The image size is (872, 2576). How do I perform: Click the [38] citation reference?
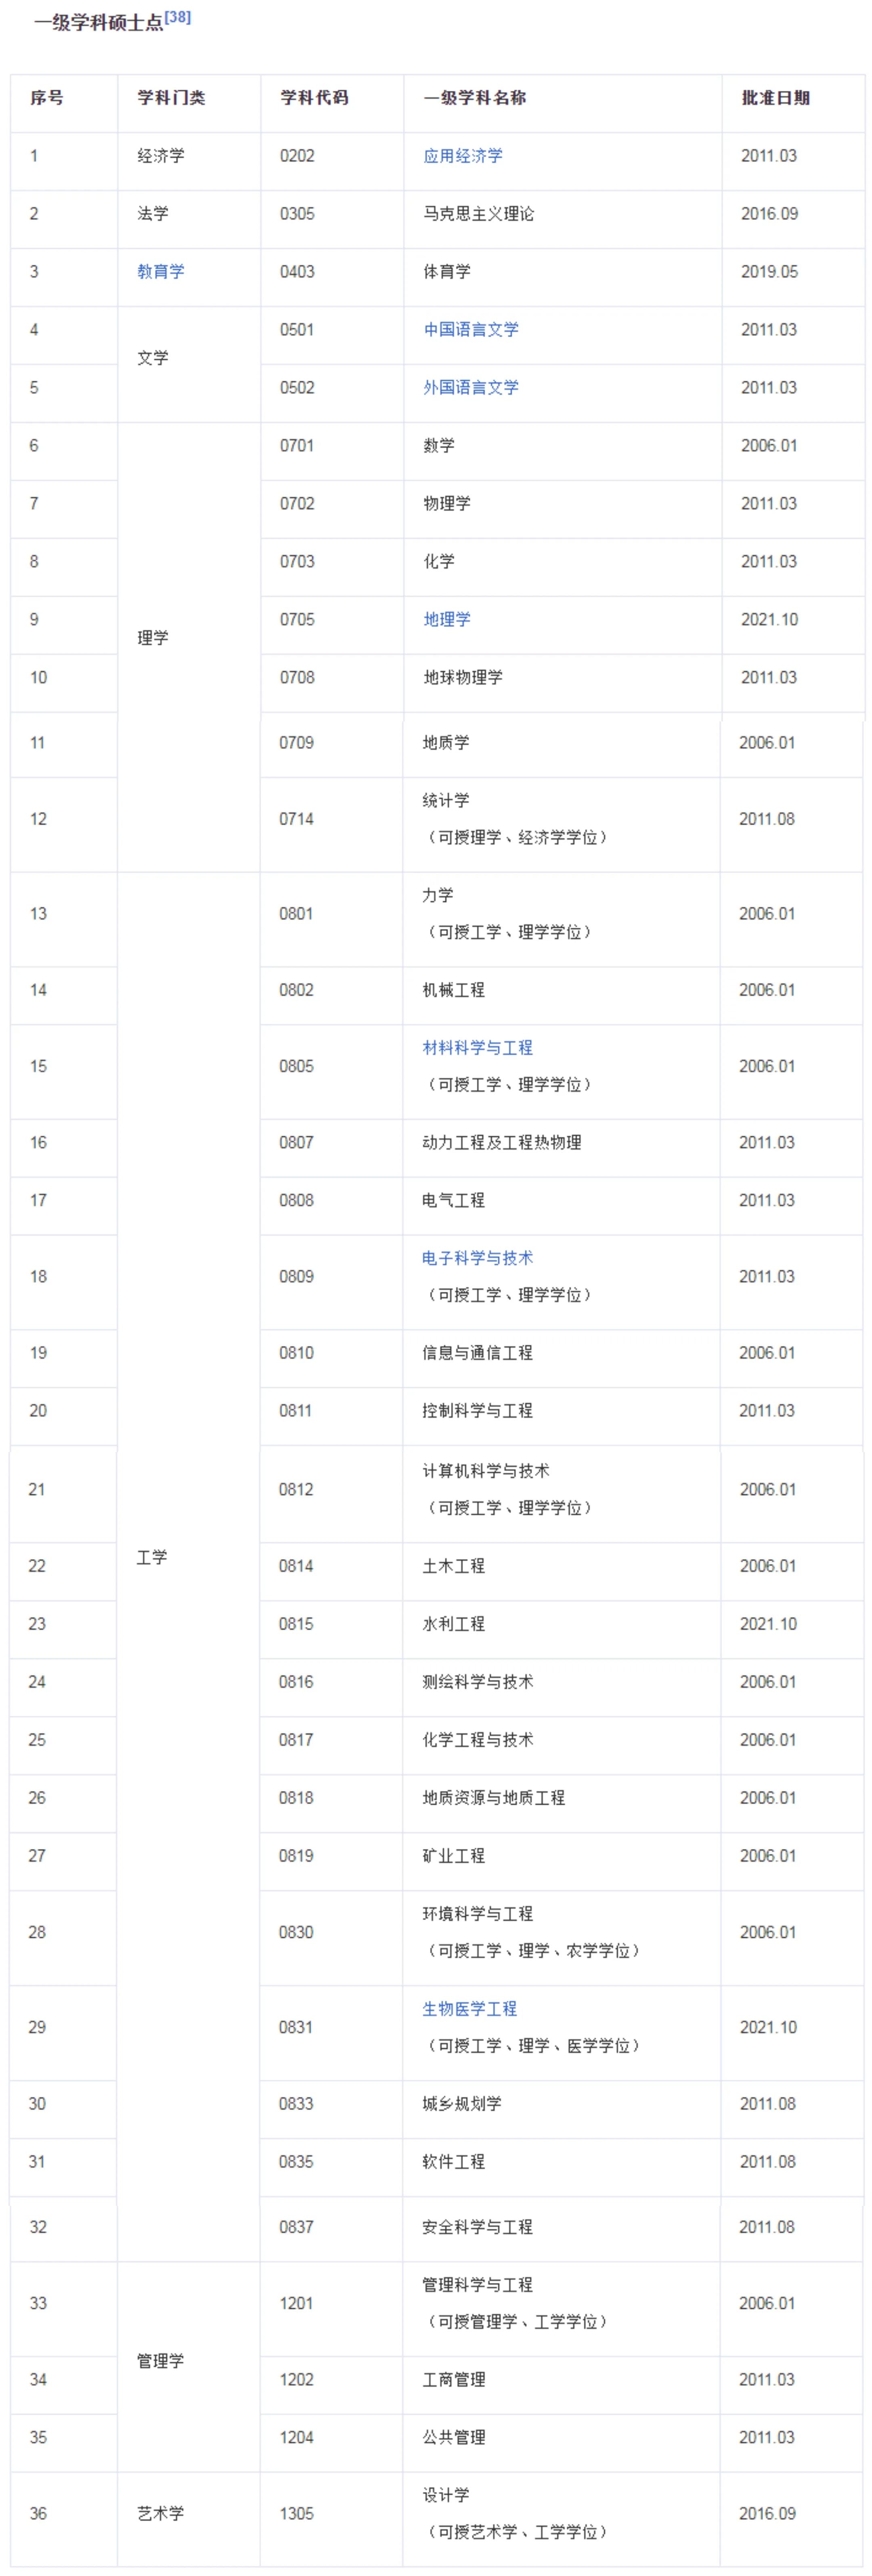pos(178,17)
